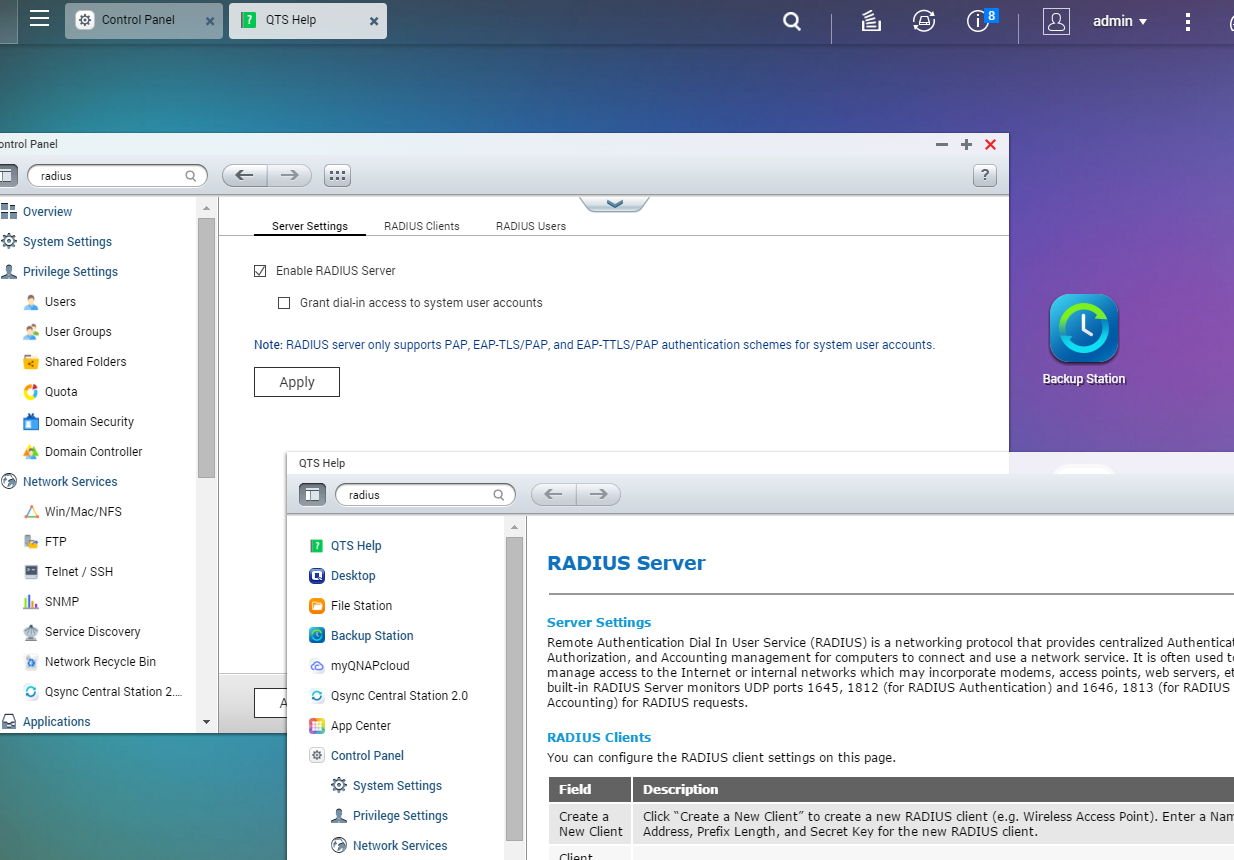This screenshot has height=860, width=1234.
Task: Toggle sidebar icon in QTS Help toolbar
Action: point(312,494)
